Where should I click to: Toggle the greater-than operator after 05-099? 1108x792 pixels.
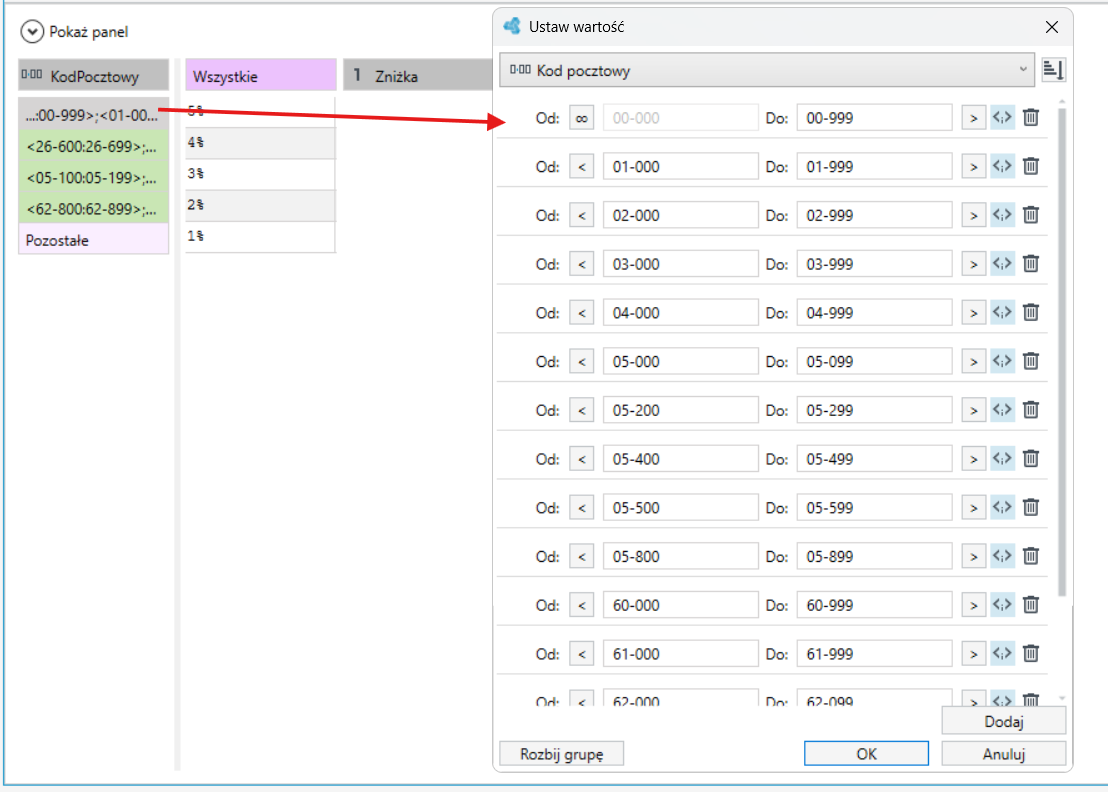[x=974, y=362]
